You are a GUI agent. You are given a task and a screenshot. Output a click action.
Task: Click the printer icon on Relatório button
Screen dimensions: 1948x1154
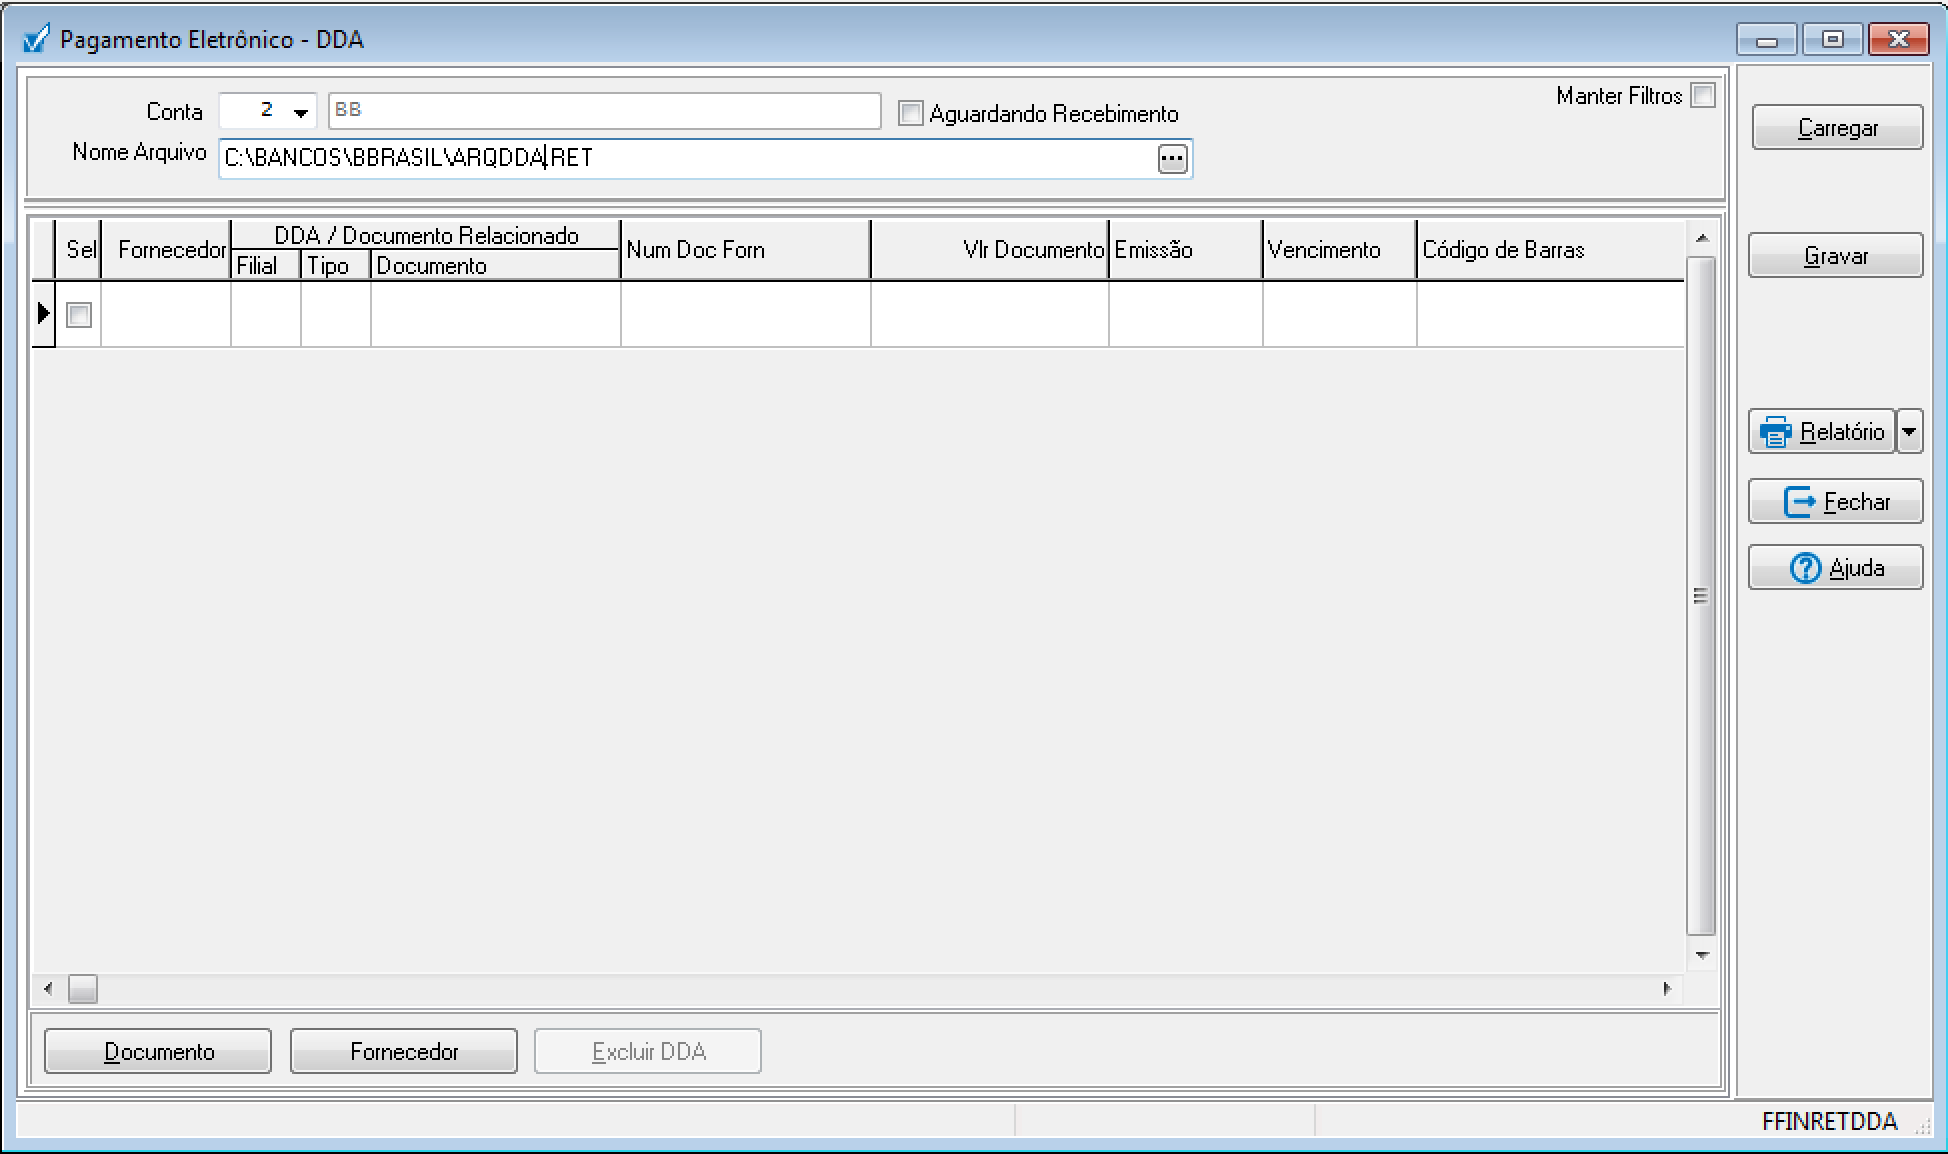click(1776, 432)
